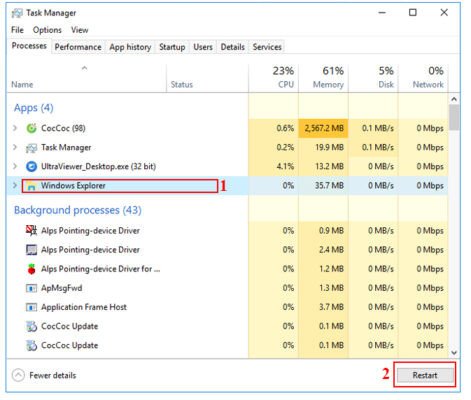Switch to the Processes tab
Image resolution: width=471 pixels, height=400 pixels.
(29, 46)
